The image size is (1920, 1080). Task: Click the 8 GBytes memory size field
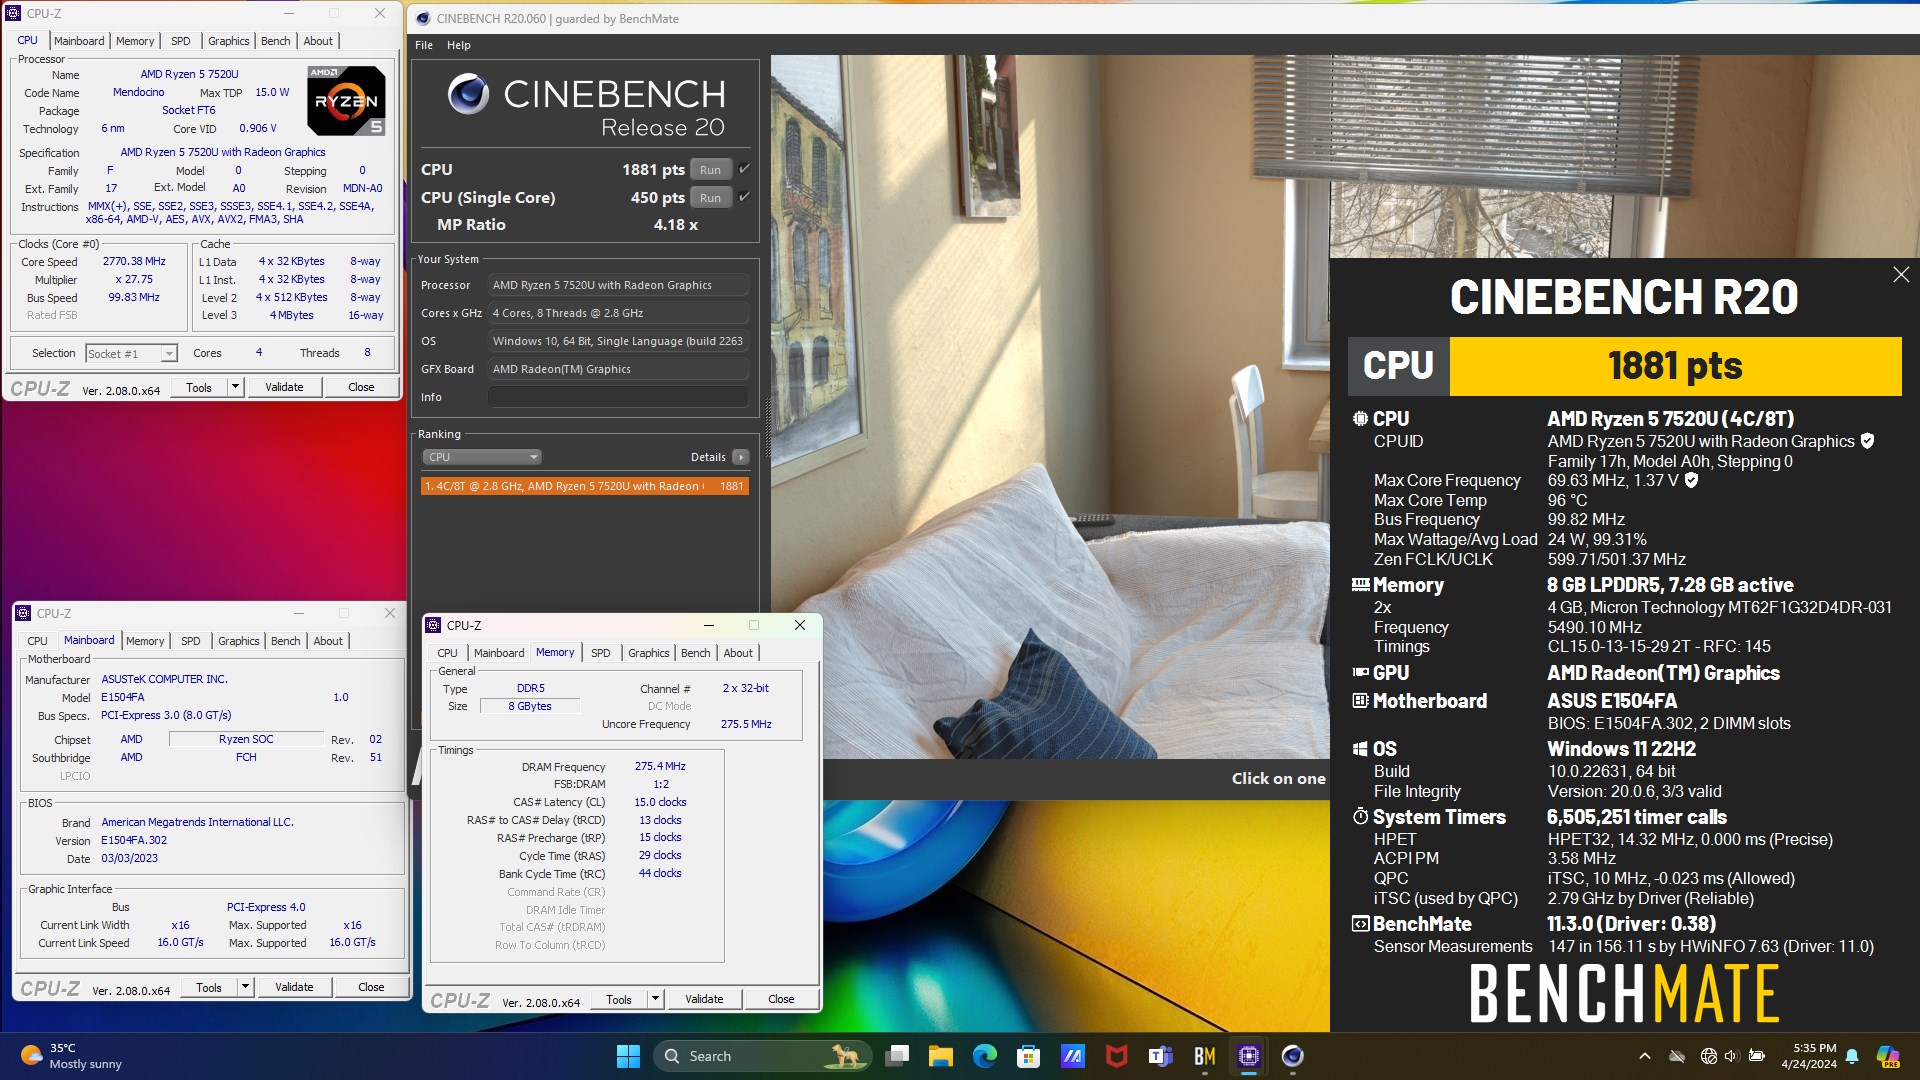click(530, 706)
